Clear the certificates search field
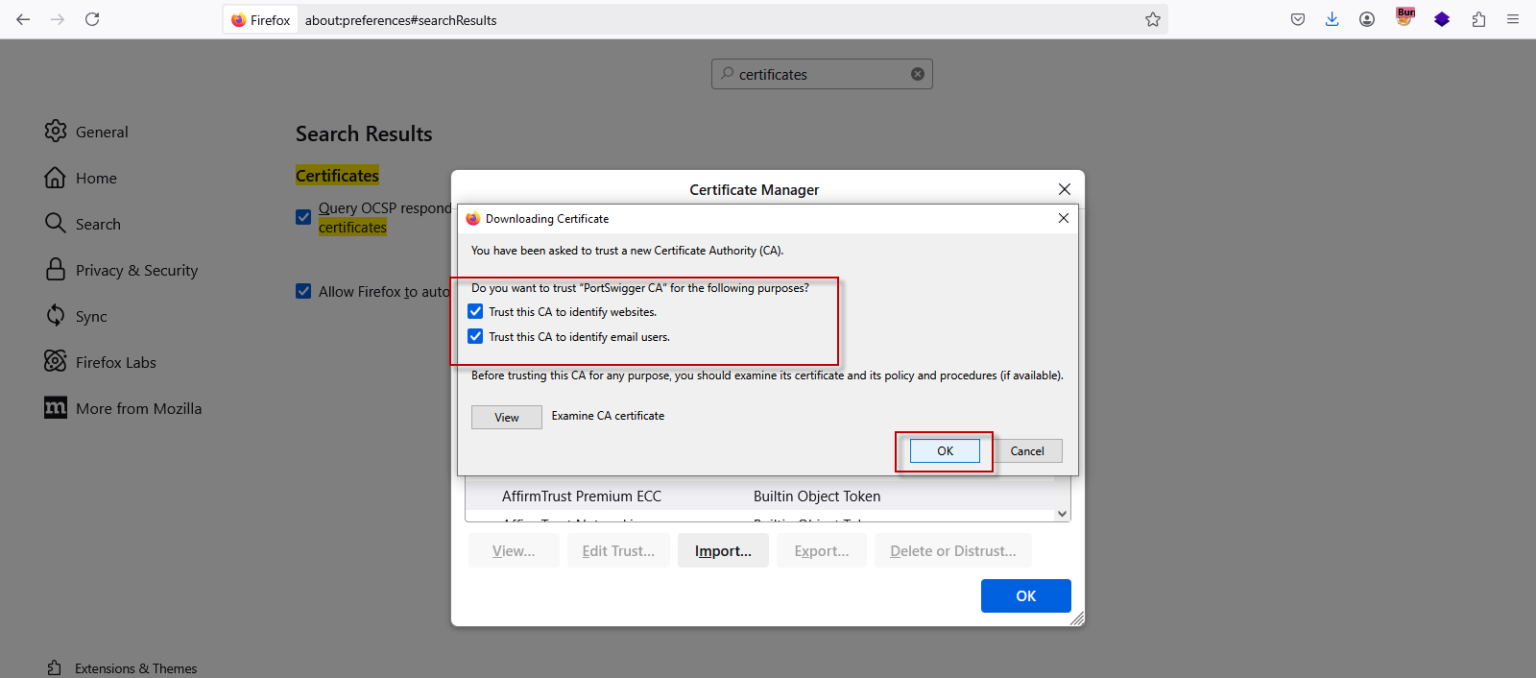The width and height of the screenshot is (1536, 678). pos(917,73)
